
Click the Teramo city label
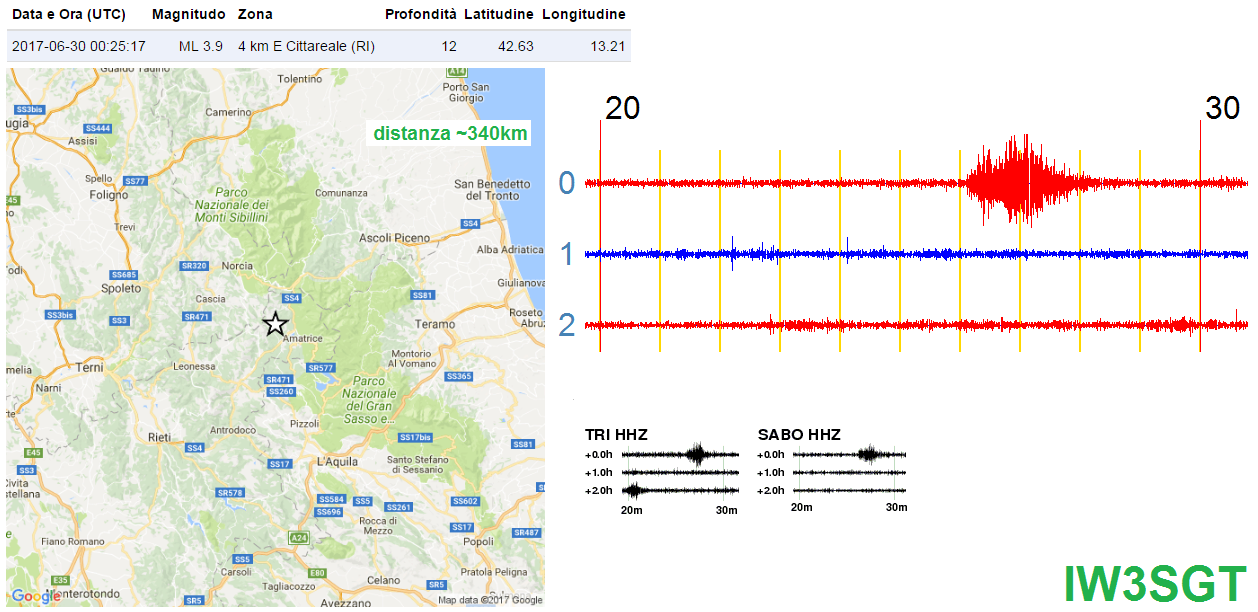(436, 324)
